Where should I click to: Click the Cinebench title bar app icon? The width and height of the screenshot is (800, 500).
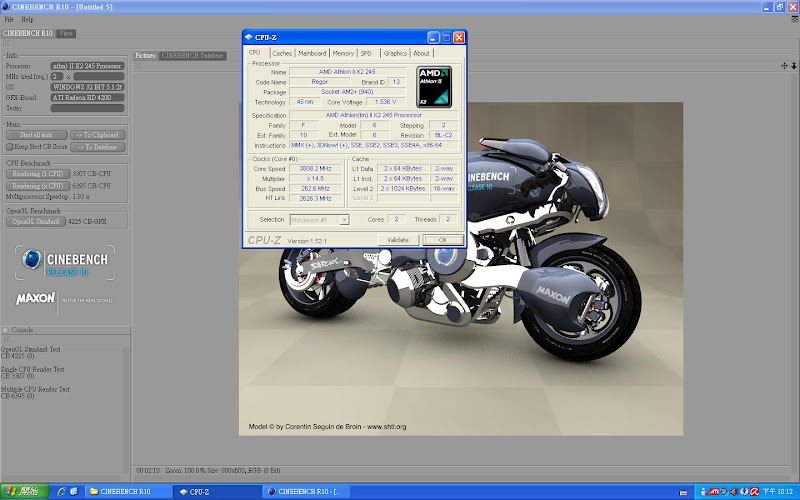click(6, 7)
